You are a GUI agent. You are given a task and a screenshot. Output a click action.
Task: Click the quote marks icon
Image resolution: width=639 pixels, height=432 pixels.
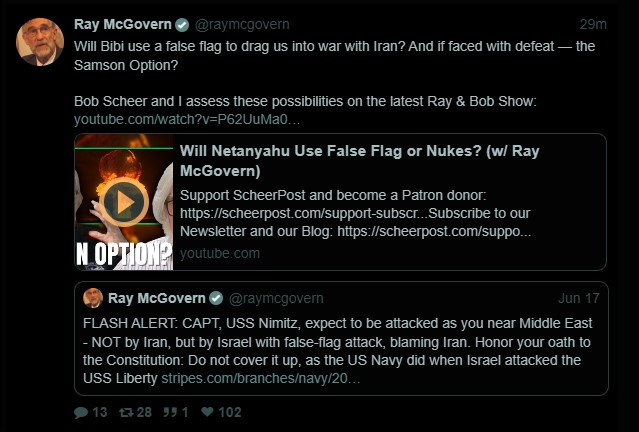[170, 412]
